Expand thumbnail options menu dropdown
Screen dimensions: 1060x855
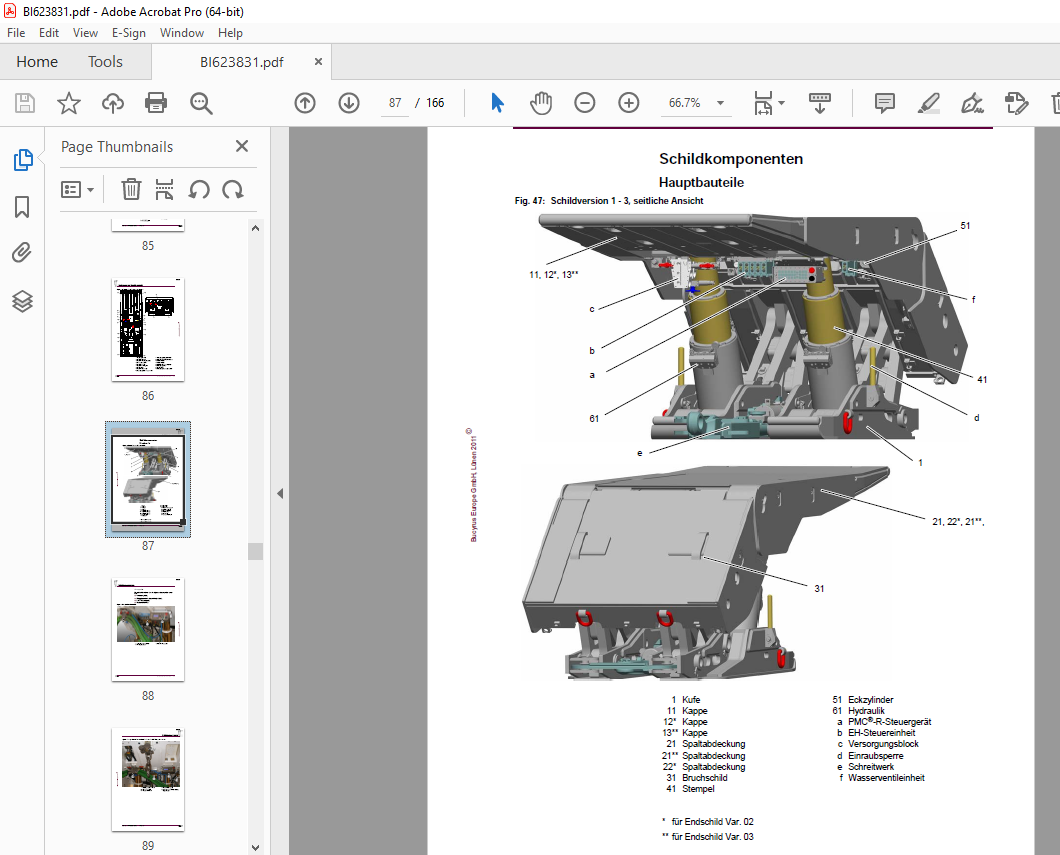pos(77,189)
